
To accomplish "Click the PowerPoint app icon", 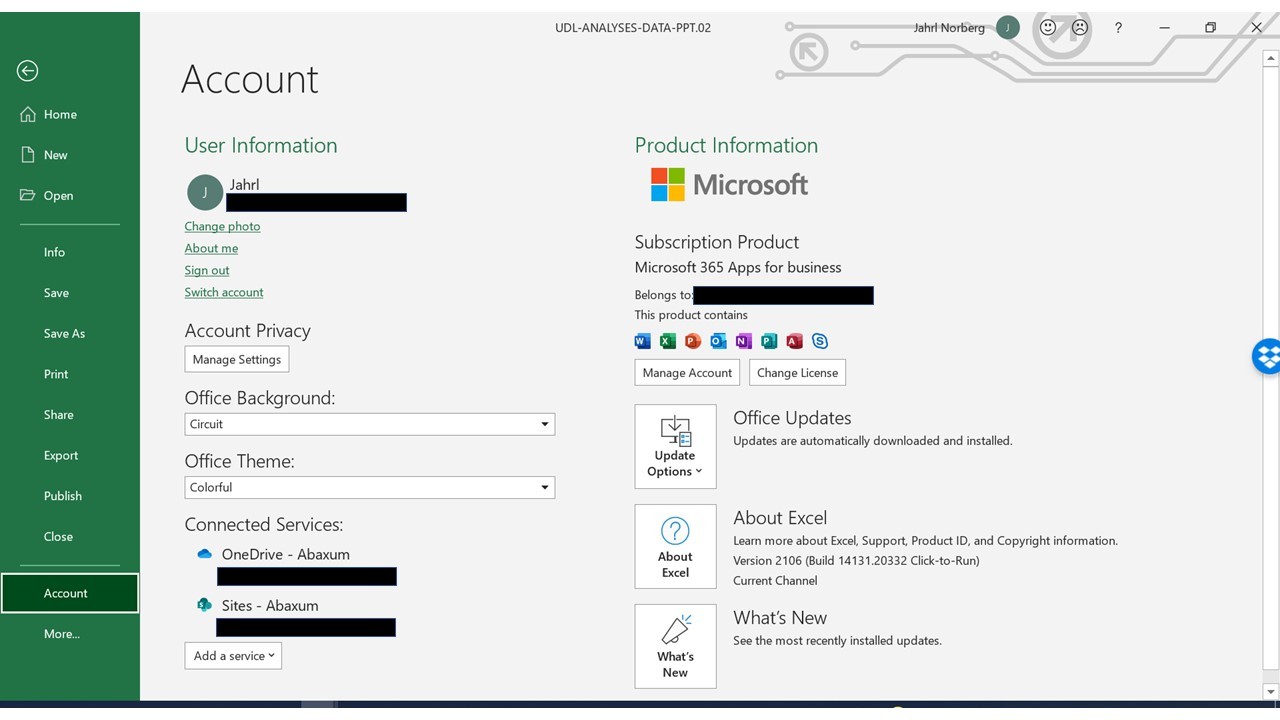I will tap(692, 341).
